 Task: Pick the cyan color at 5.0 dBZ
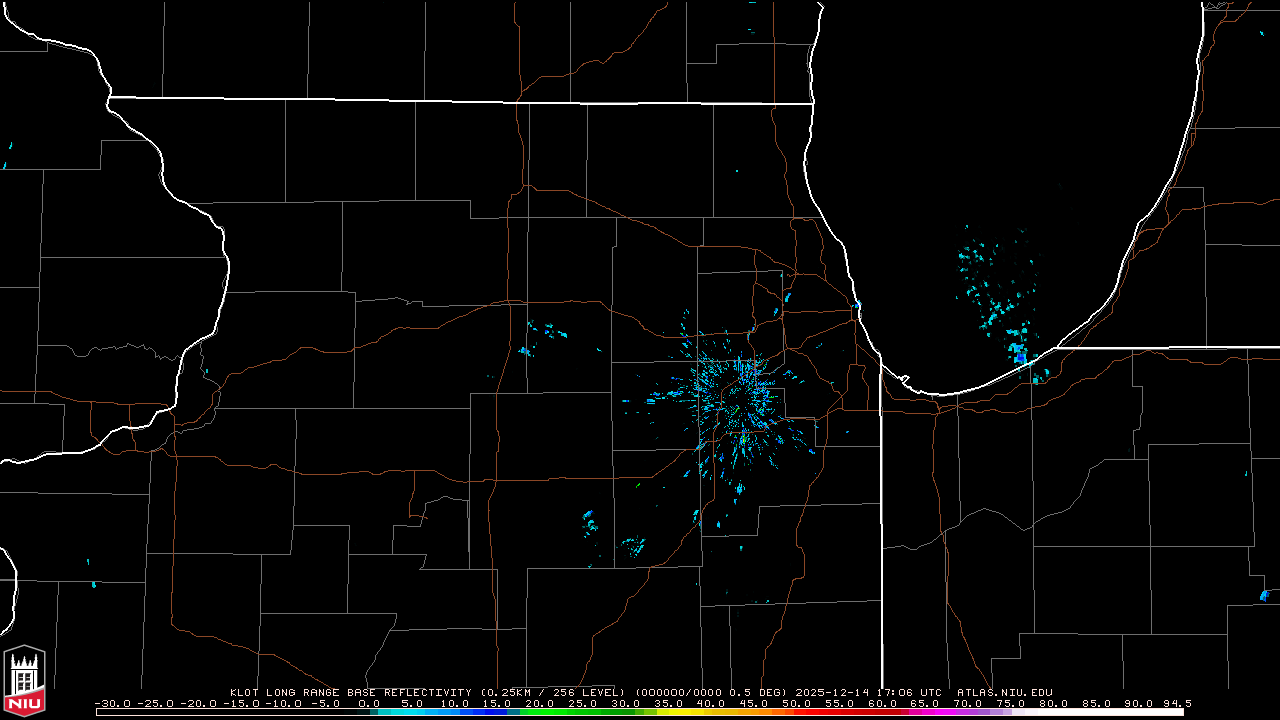point(411,712)
